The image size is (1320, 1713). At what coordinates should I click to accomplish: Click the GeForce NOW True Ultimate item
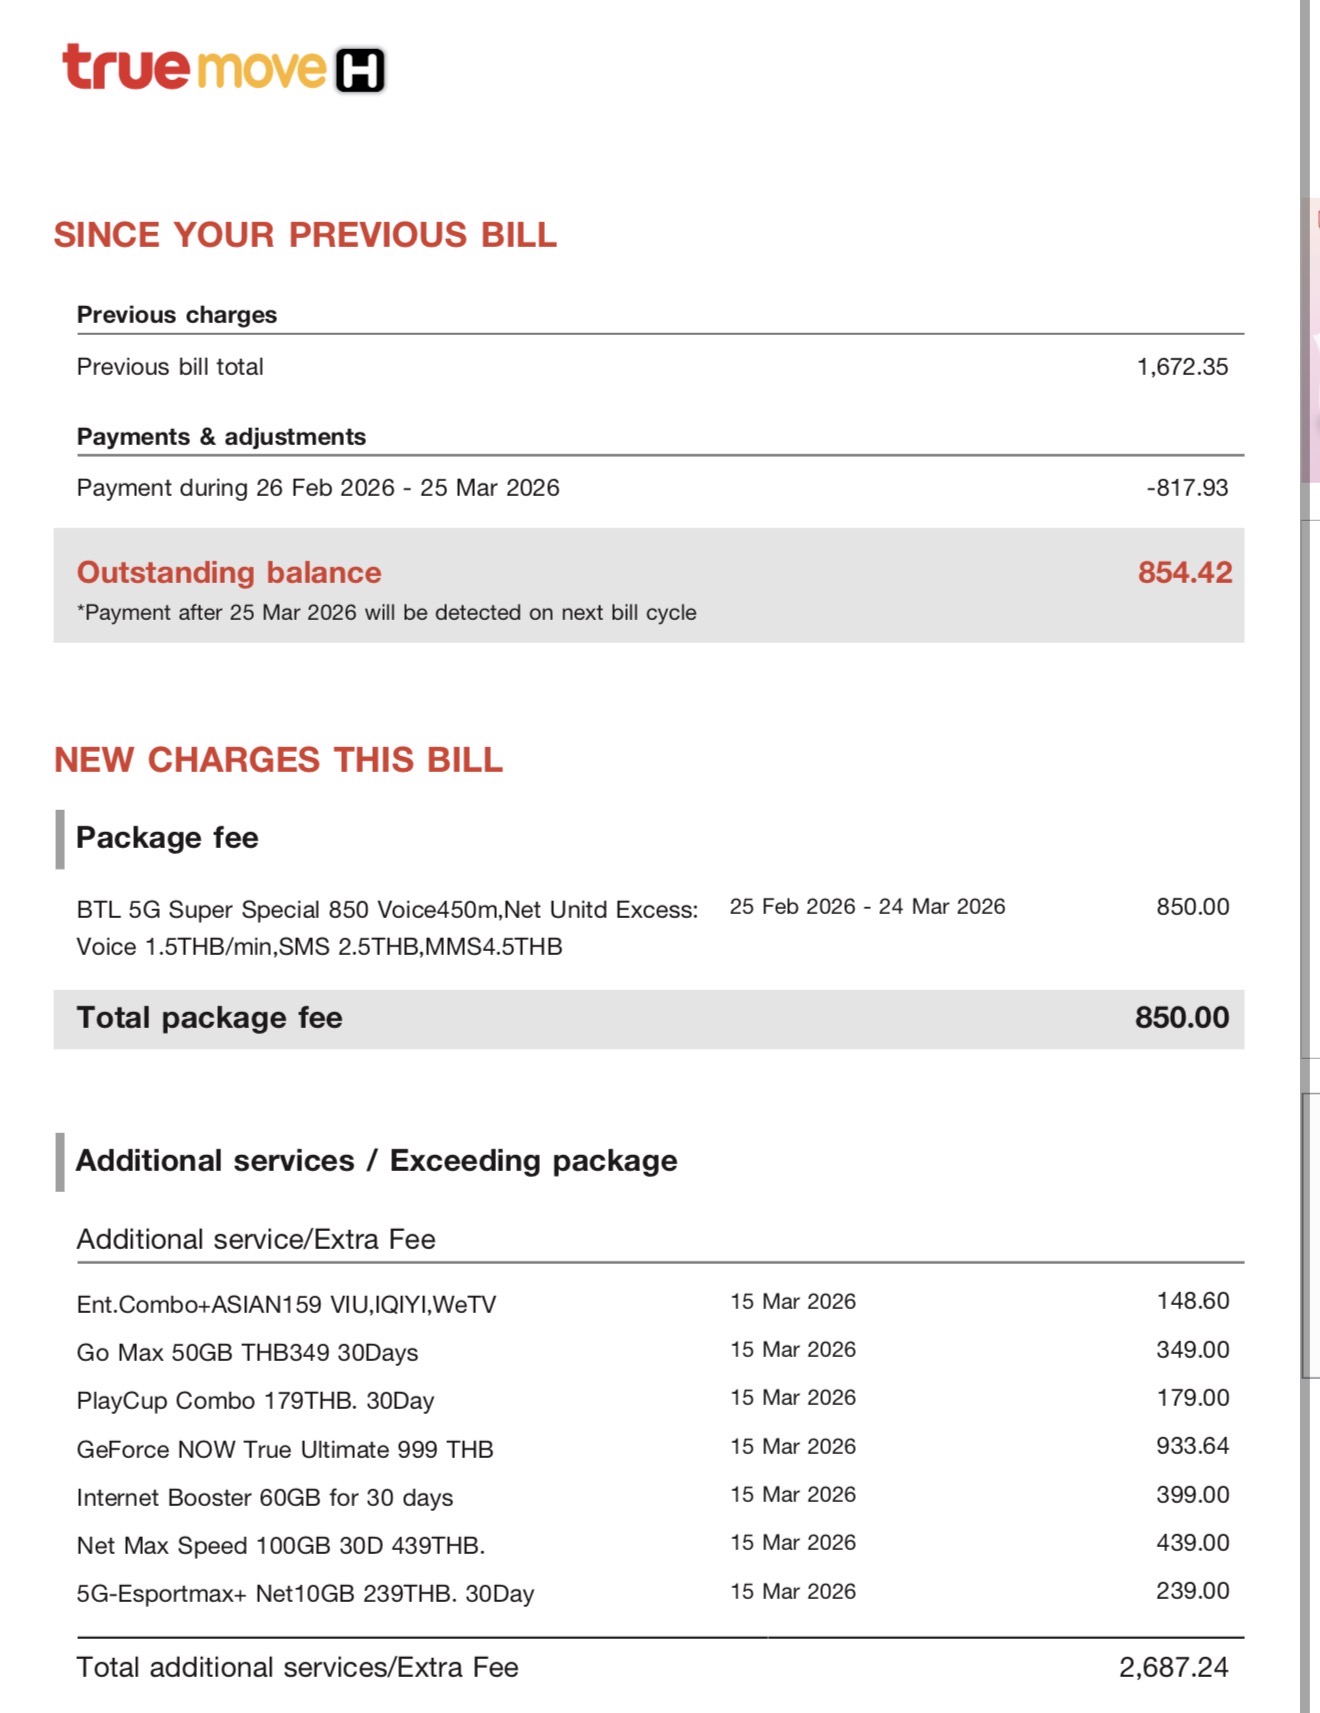[285, 1449]
